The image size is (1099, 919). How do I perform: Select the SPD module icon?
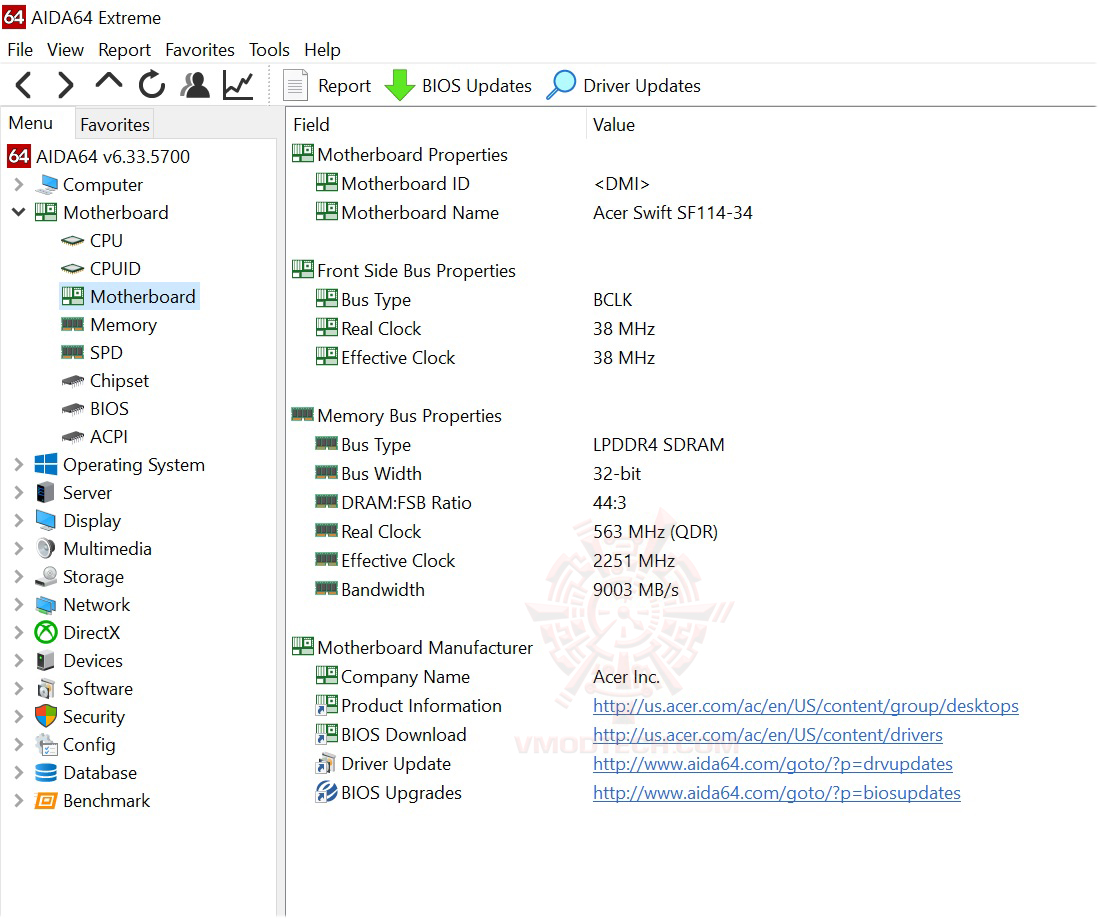[72, 353]
